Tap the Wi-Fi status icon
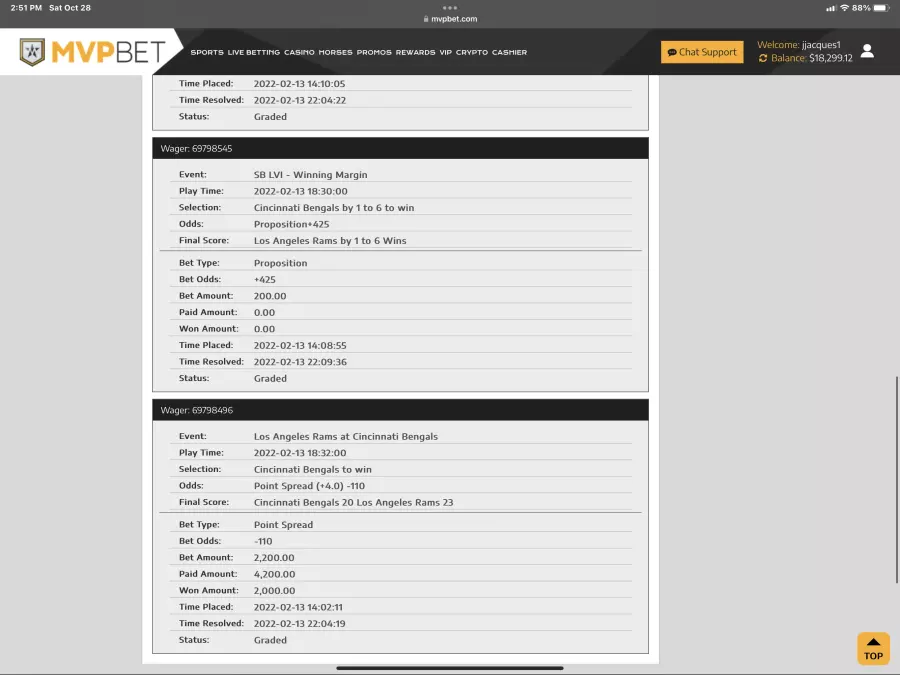The width and height of the screenshot is (900, 675). [x=844, y=8]
